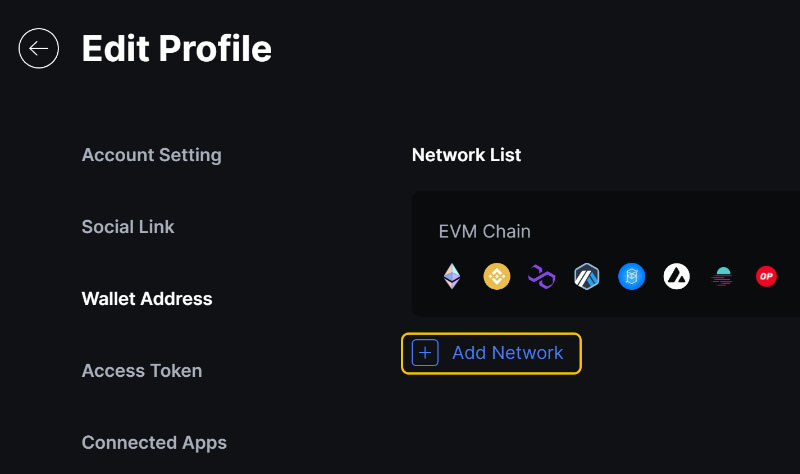The image size is (800, 474).
Task: Click the plus icon beside Add Network
Action: pyautogui.click(x=425, y=353)
